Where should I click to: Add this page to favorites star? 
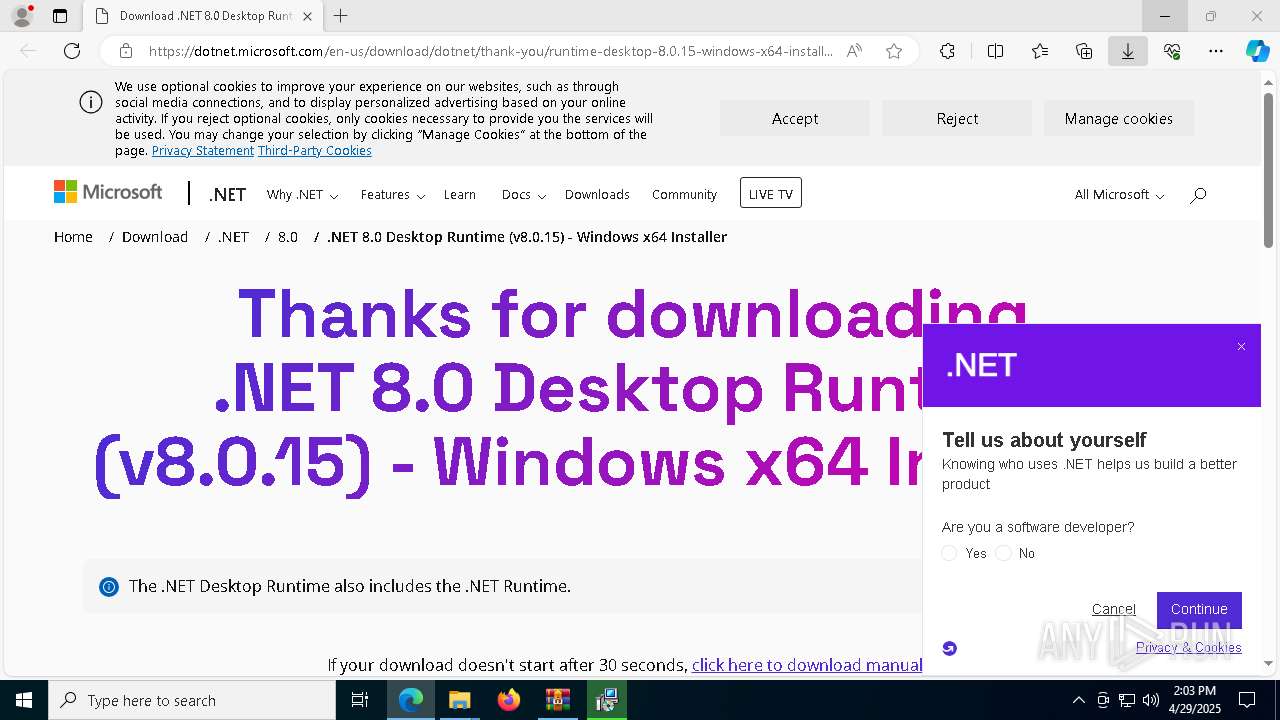click(894, 51)
